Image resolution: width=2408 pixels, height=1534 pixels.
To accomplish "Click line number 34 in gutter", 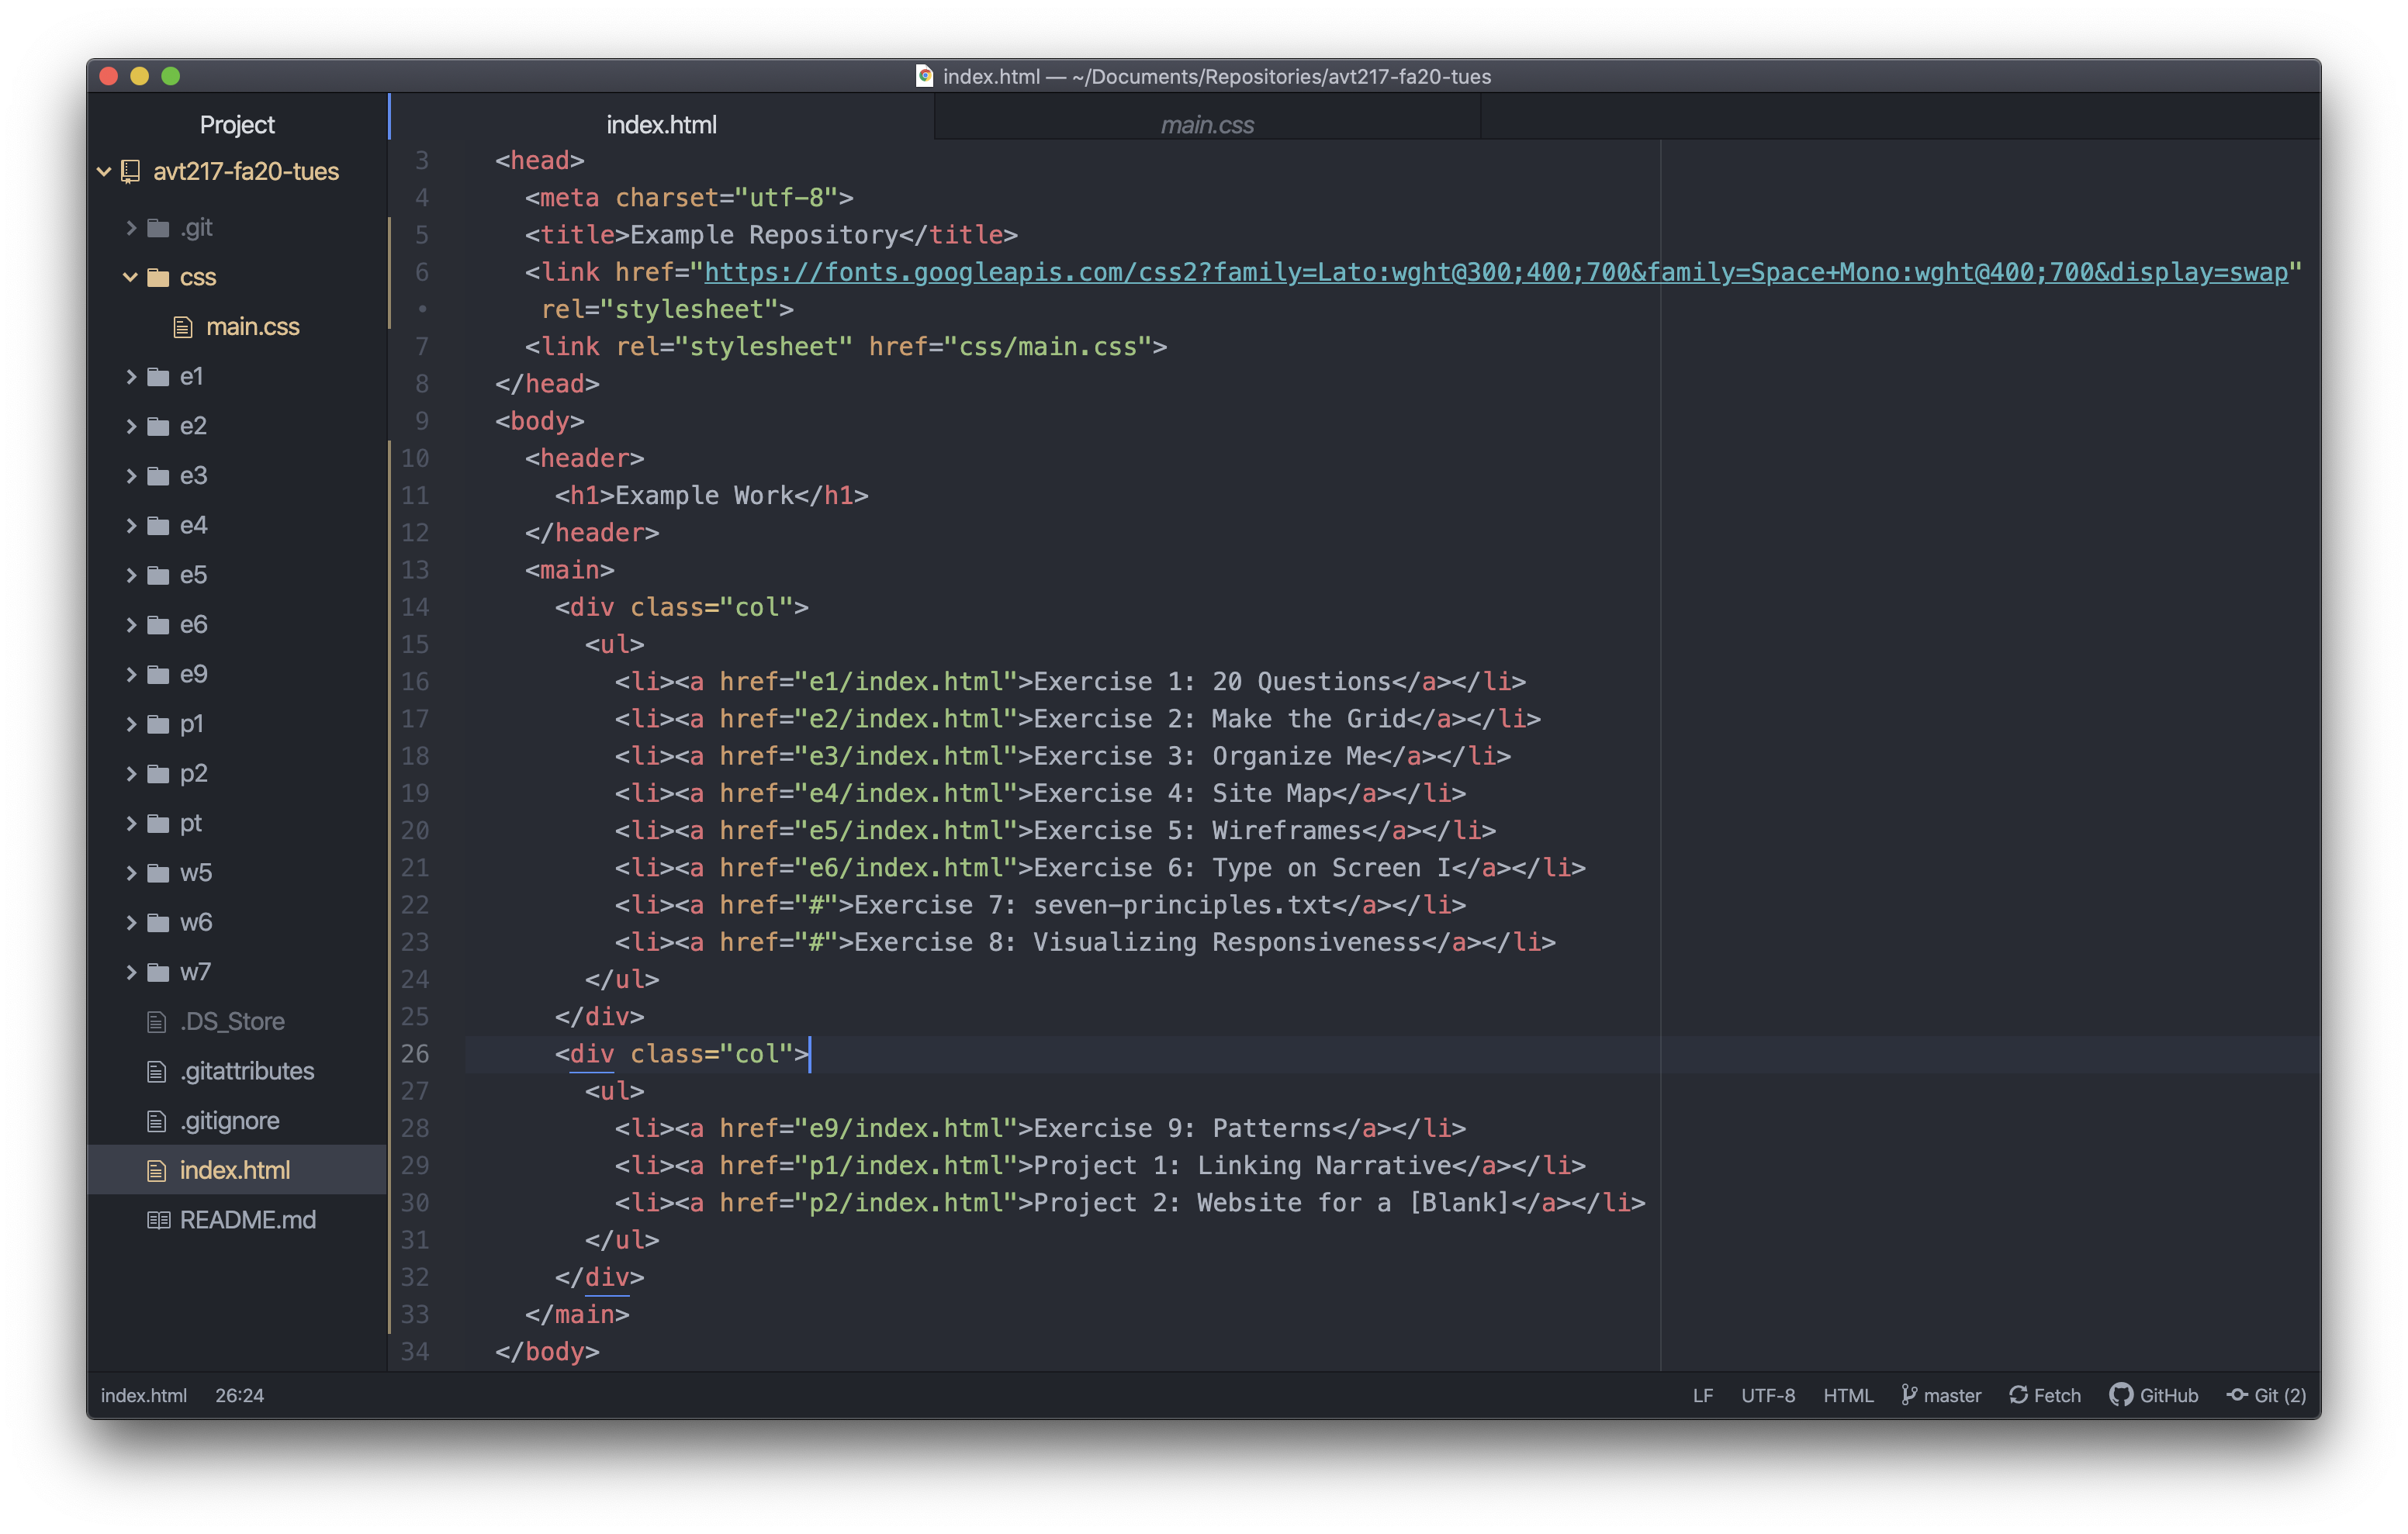I will (x=415, y=1352).
